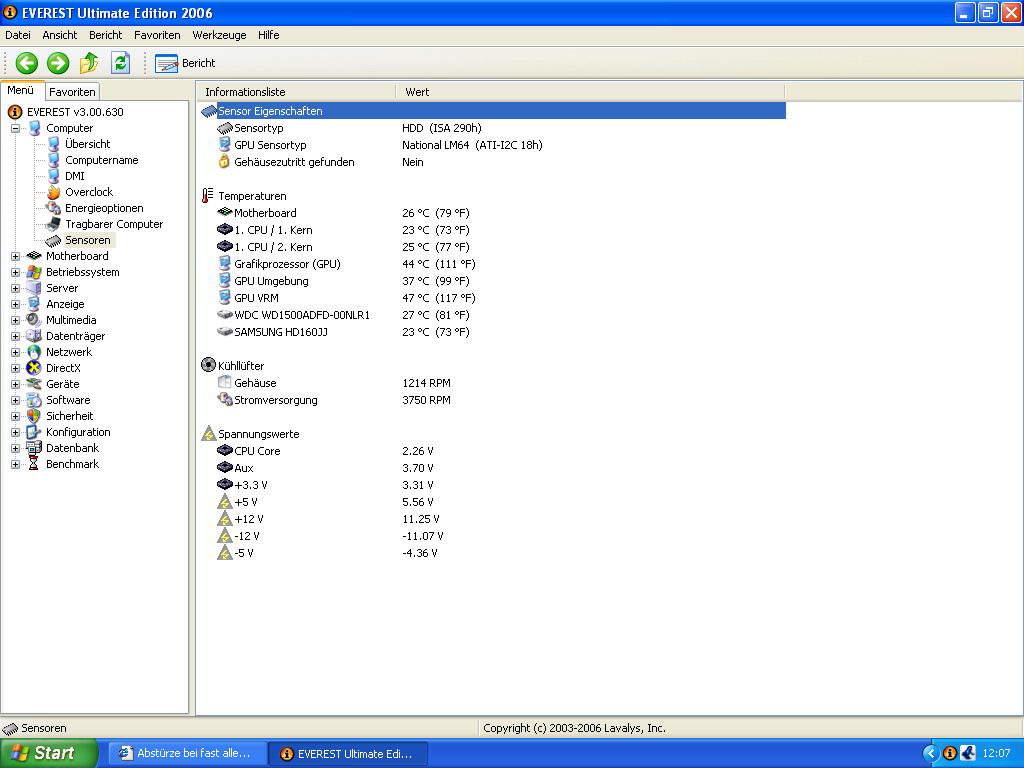
Task: Switch to the Favoriten tab
Action: tap(72, 92)
